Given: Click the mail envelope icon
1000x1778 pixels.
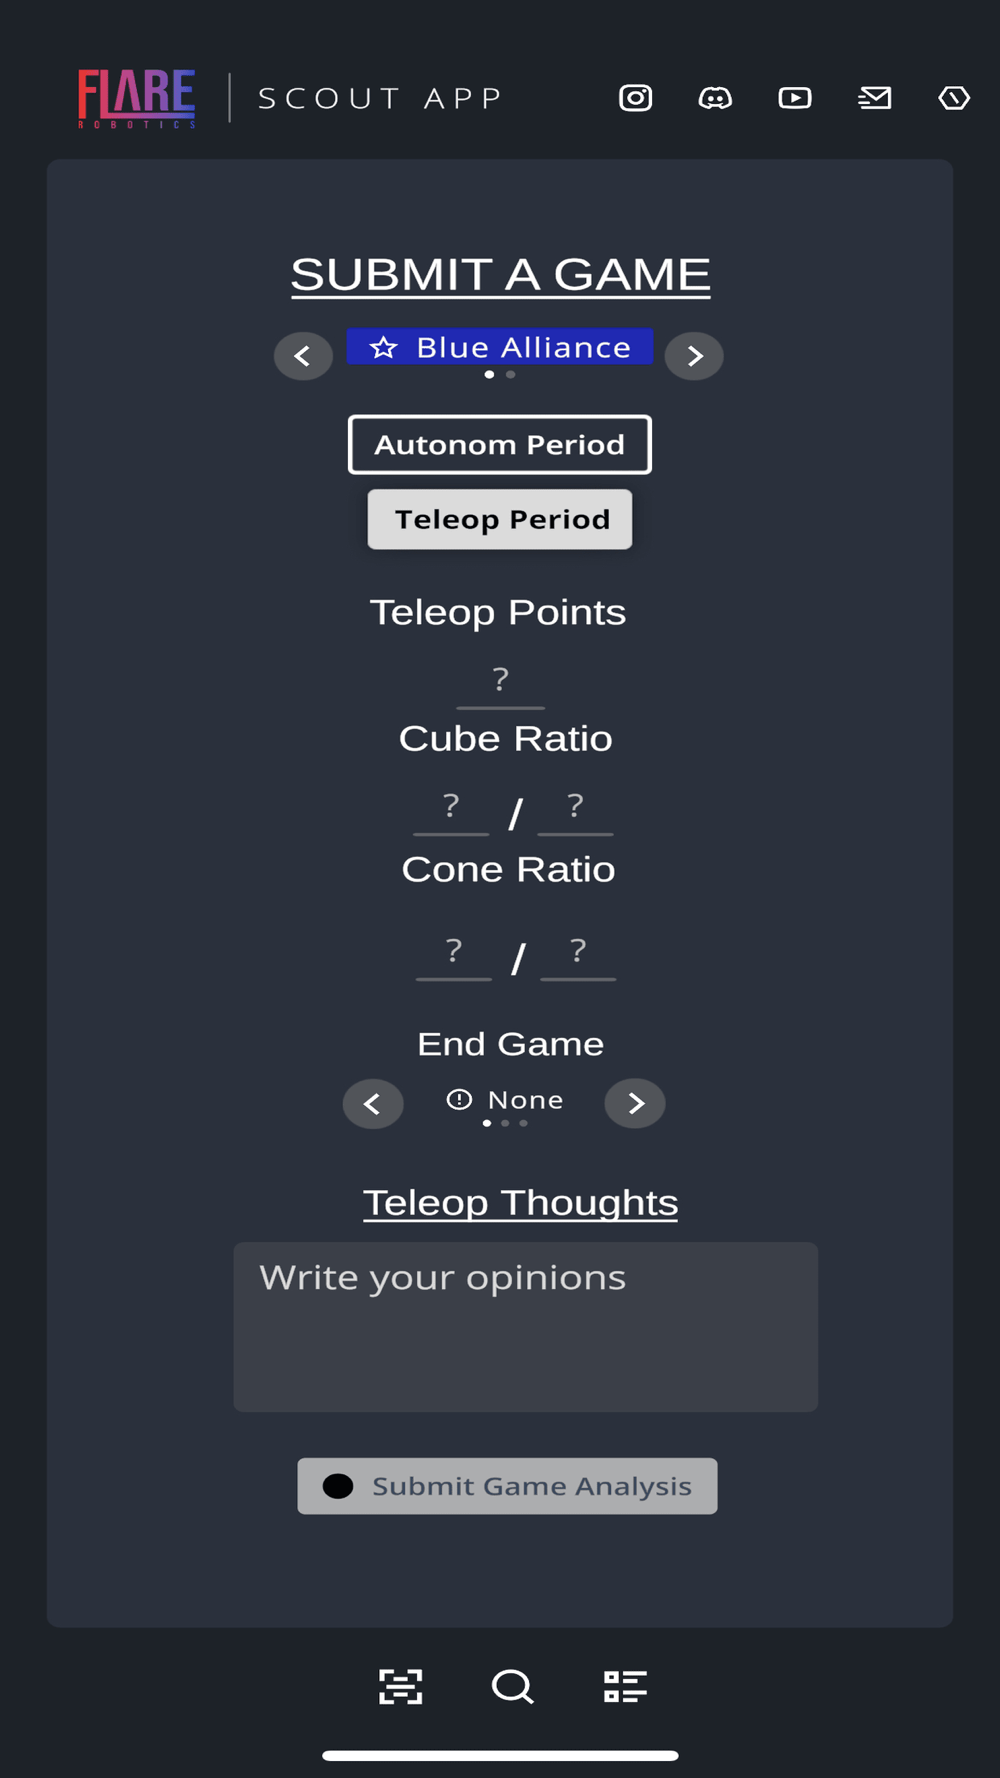Looking at the screenshot, I should coord(875,98).
